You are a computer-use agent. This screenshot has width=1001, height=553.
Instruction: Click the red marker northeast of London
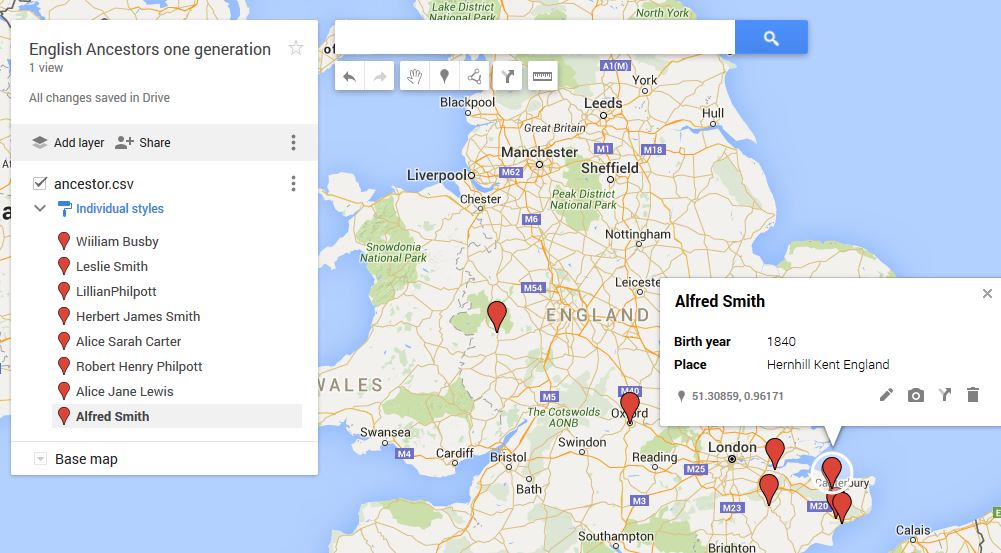tap(774, 454)
